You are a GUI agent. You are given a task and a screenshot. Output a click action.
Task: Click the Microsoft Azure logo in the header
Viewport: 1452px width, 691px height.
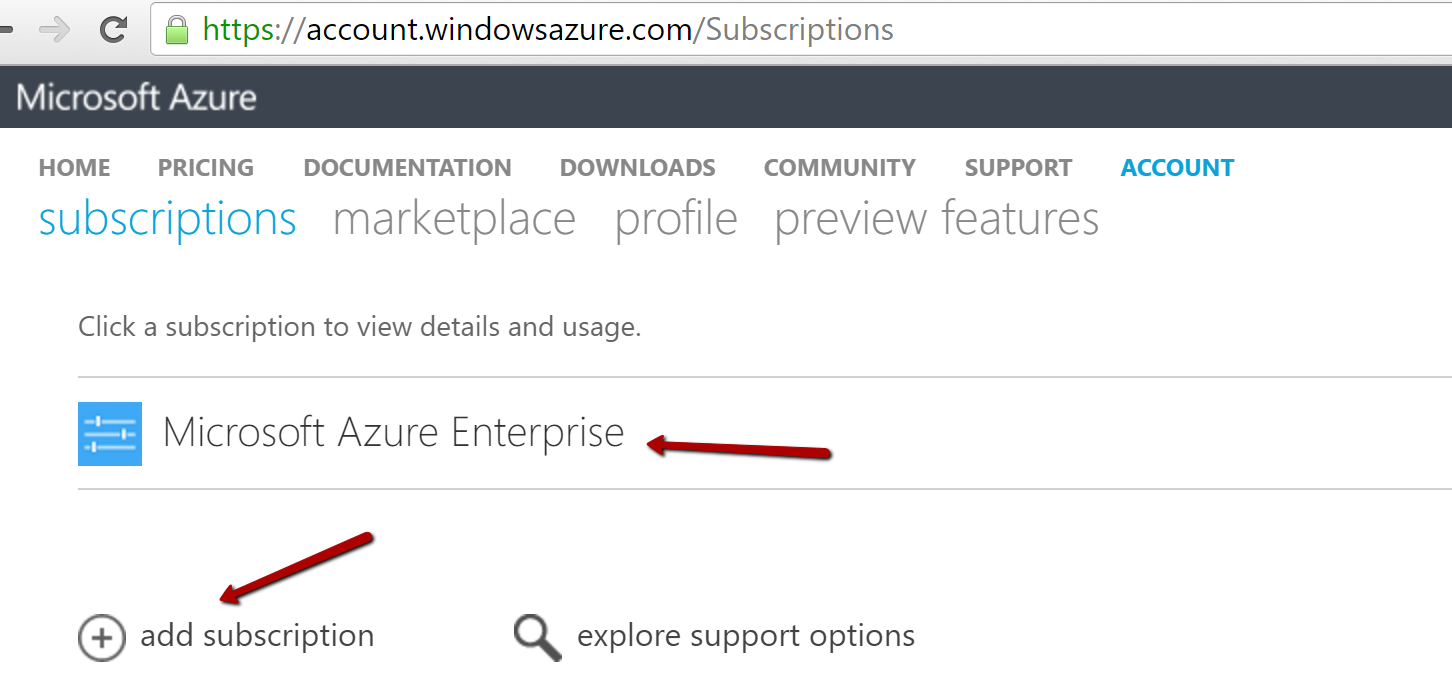pos(137,97)
